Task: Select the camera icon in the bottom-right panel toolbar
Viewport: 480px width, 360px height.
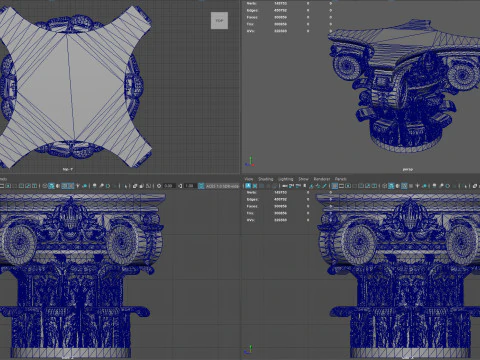Action: [x=248, y=186]
